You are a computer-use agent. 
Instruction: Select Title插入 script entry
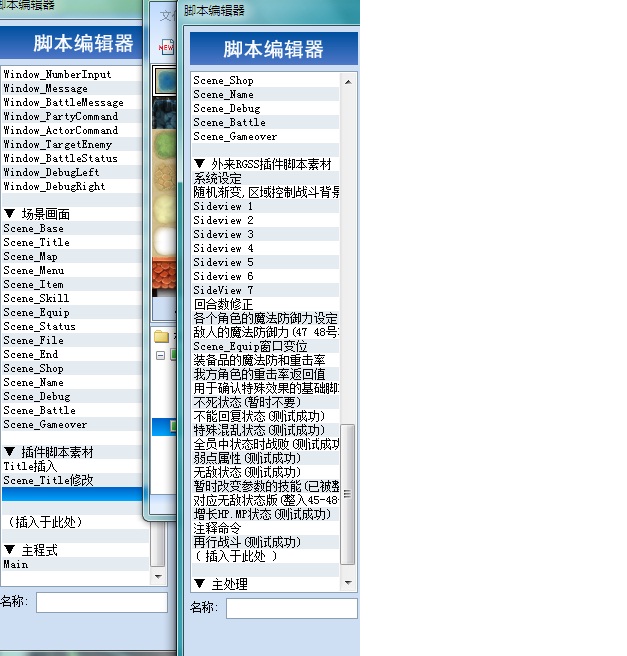pyautogui.click(x=72, y=466)
